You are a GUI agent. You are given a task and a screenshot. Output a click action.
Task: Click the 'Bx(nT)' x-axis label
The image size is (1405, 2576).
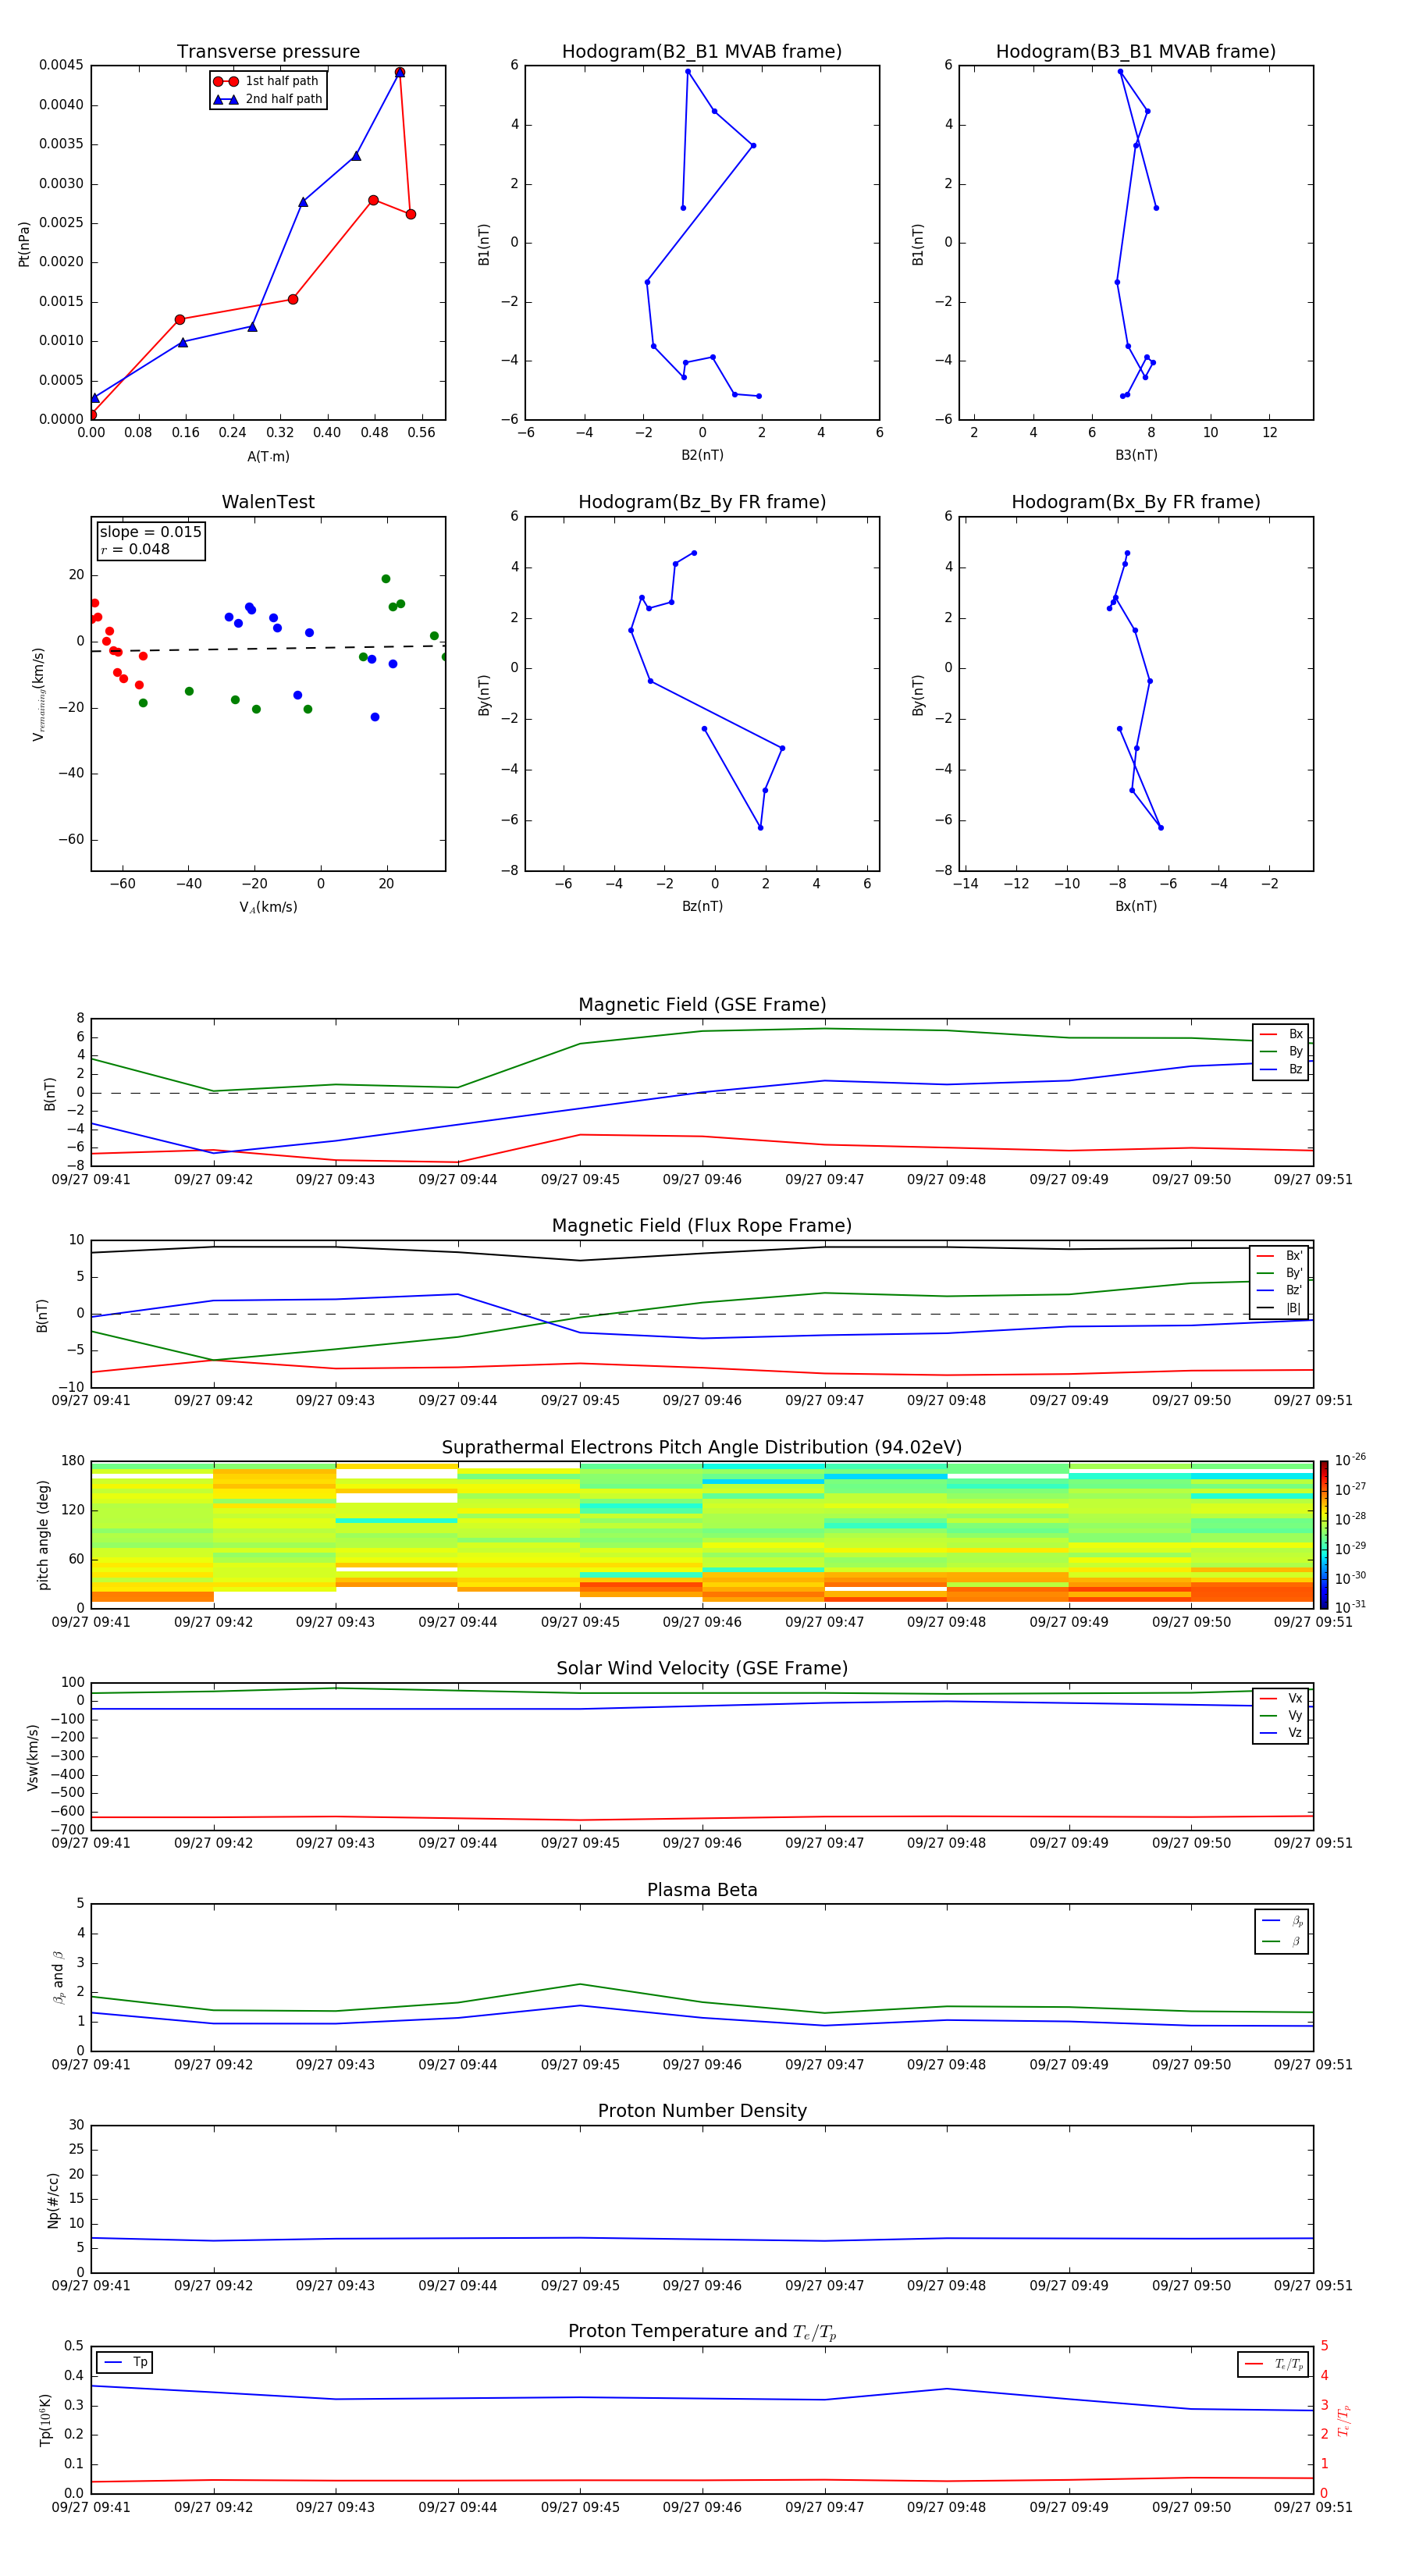[x=1136, y=906]
